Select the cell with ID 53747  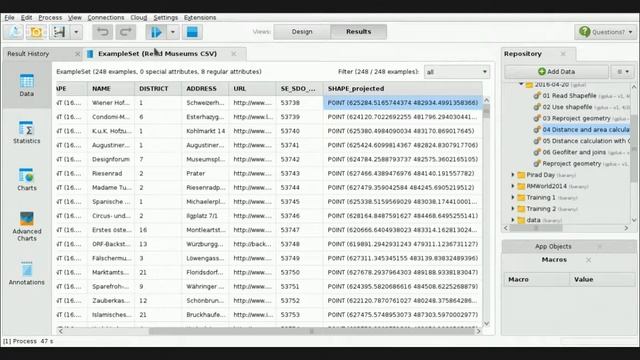pos(299,230)
